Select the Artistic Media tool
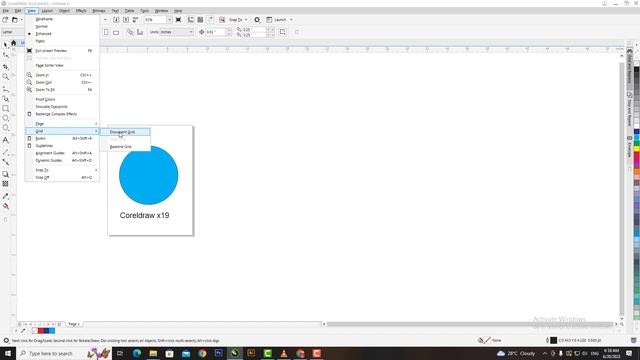Image resolution: width=640 pixels, height=360 pixels. 6,98
